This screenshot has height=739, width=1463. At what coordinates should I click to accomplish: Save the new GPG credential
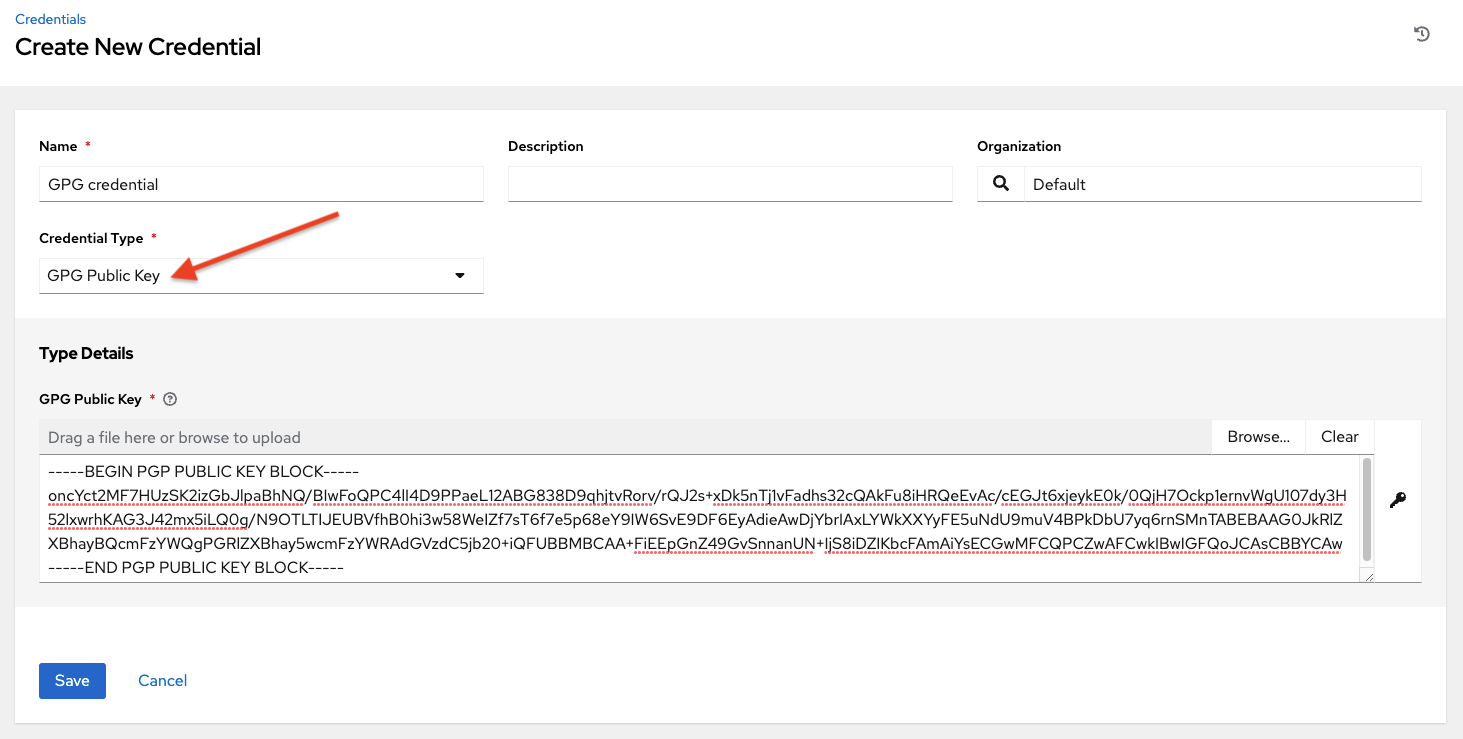pyautogui.click(x=71, y=680)
